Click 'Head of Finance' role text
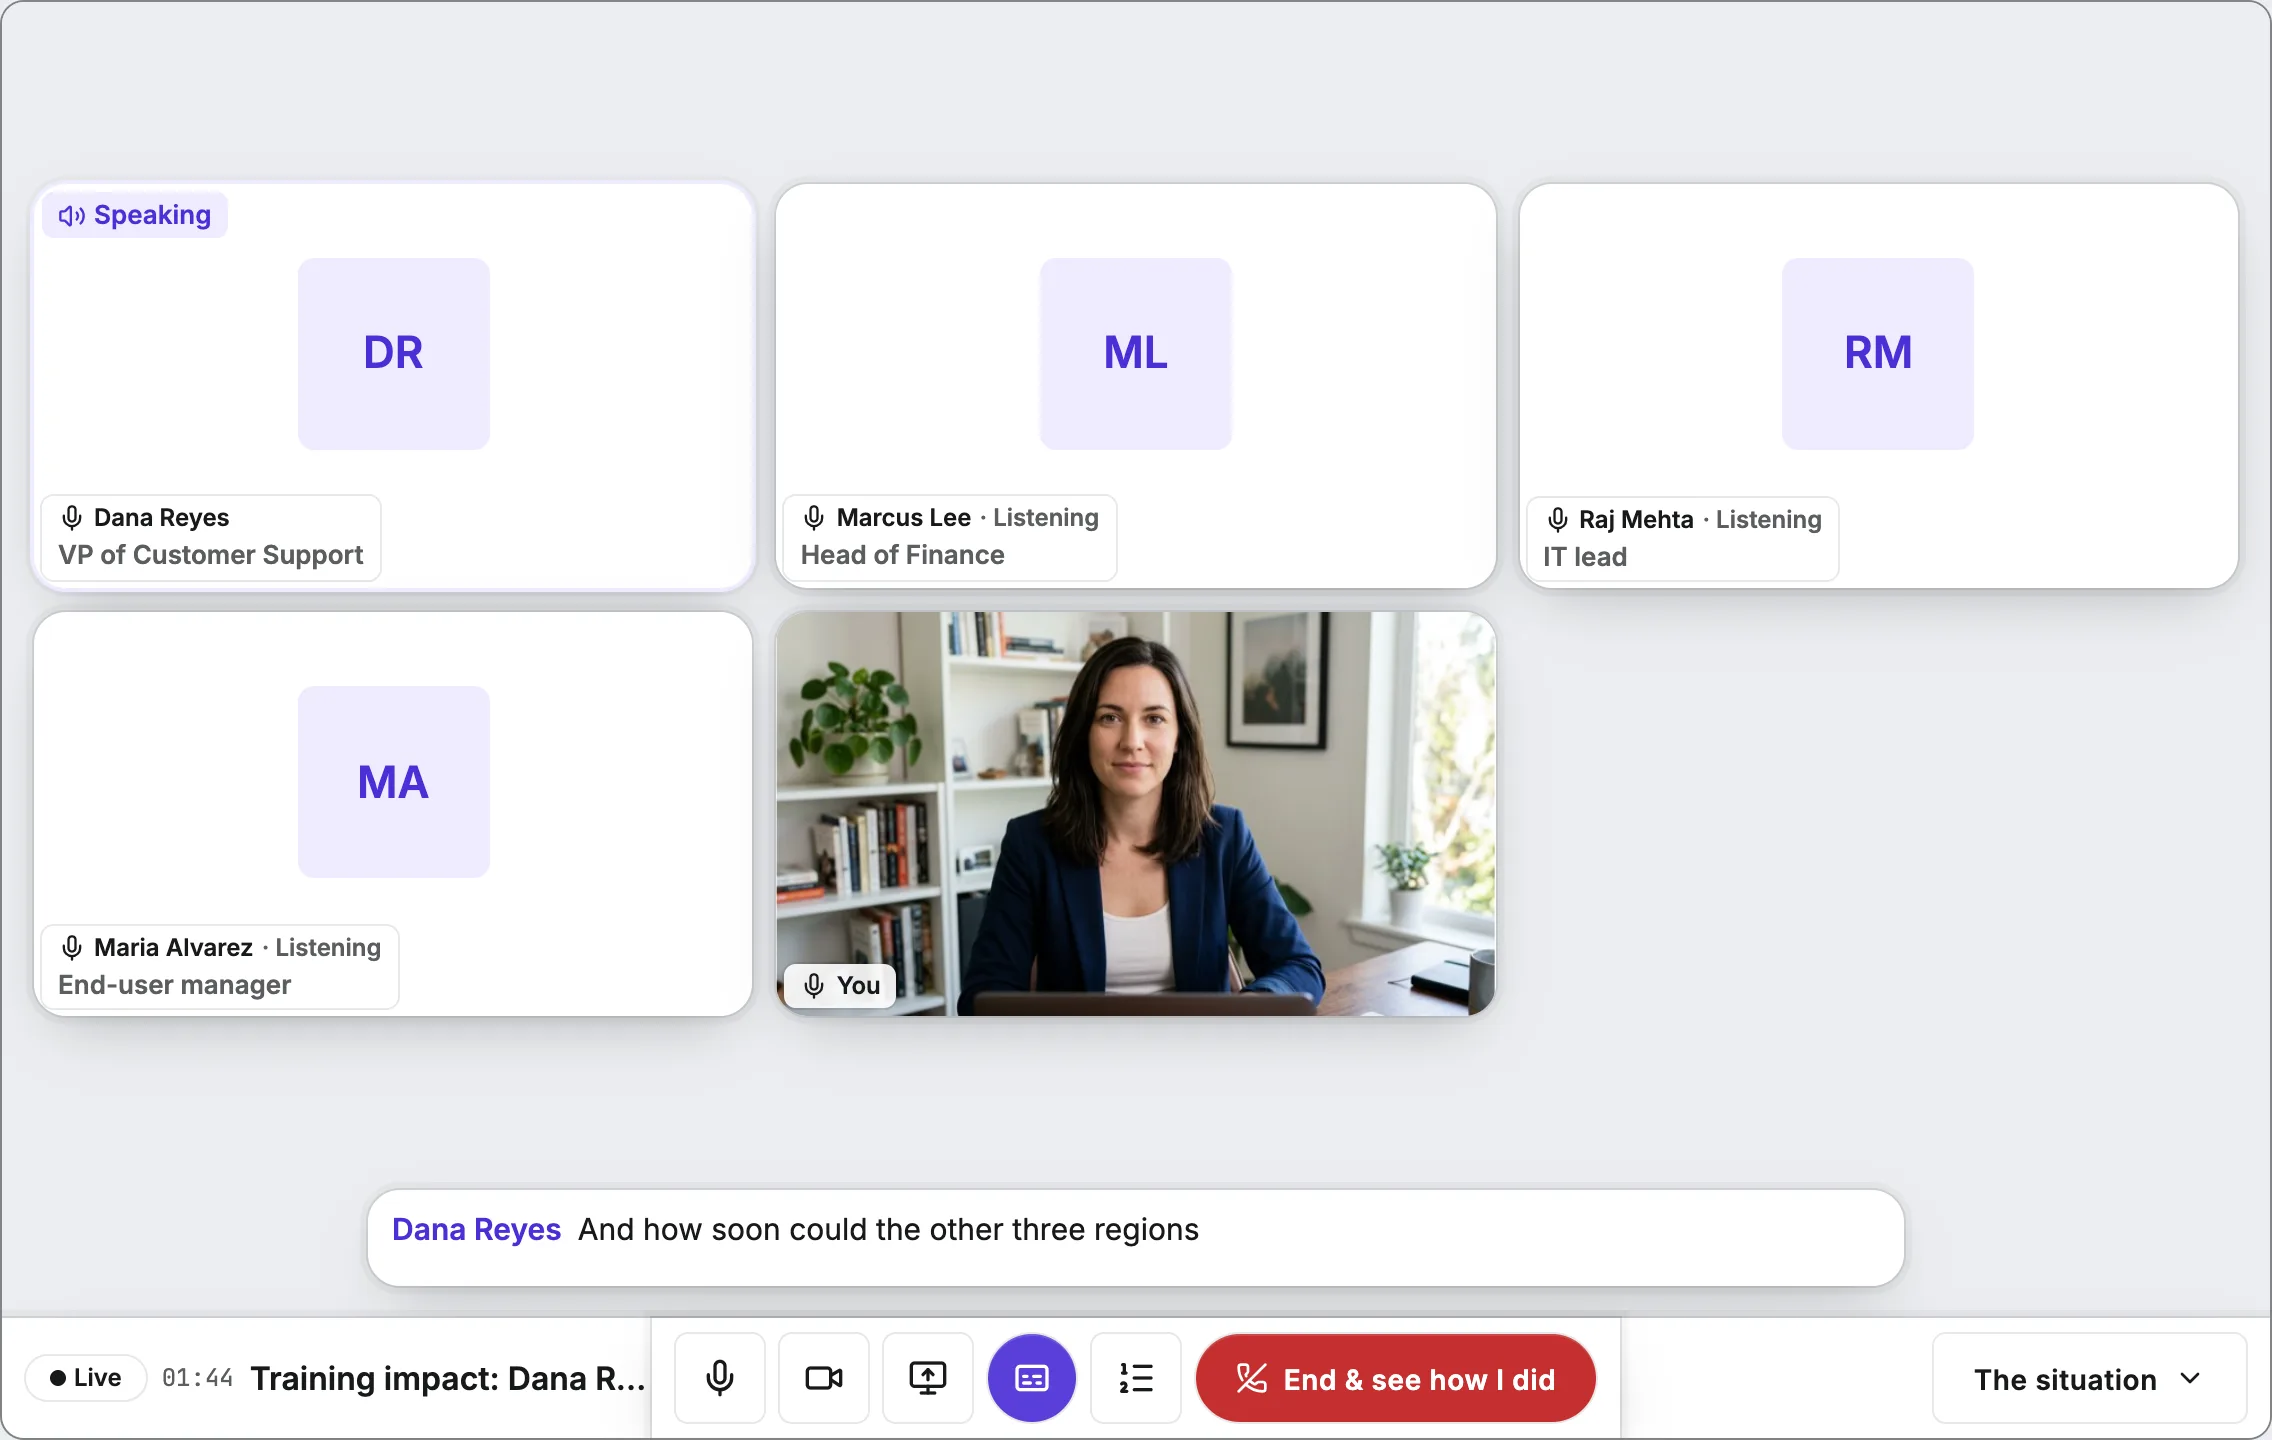Screen dimensions: 2272x1440 point(903,555)
